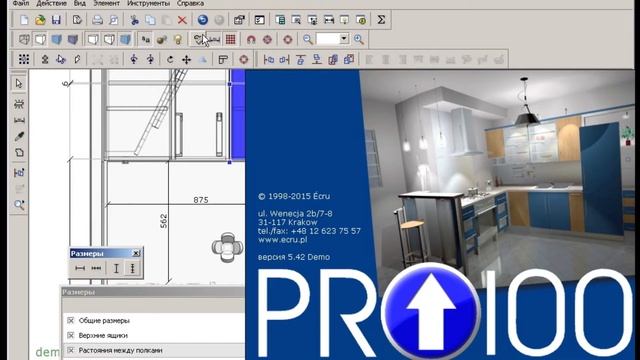Copy selection icon in toolbar

pos(150,20)
